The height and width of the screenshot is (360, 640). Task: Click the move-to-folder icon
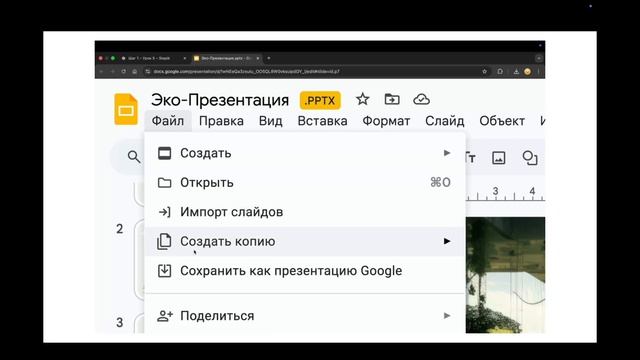click(x=392, y=99)
